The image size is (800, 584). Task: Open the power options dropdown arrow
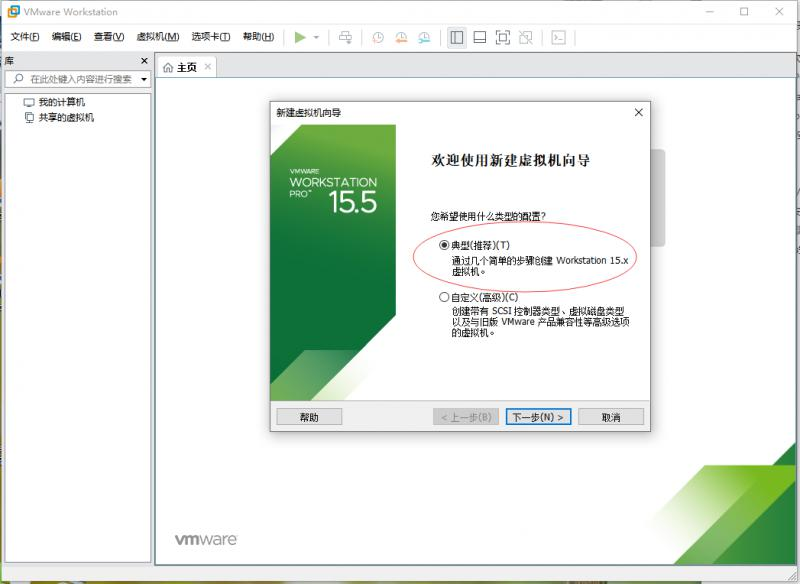coord(316,37)
